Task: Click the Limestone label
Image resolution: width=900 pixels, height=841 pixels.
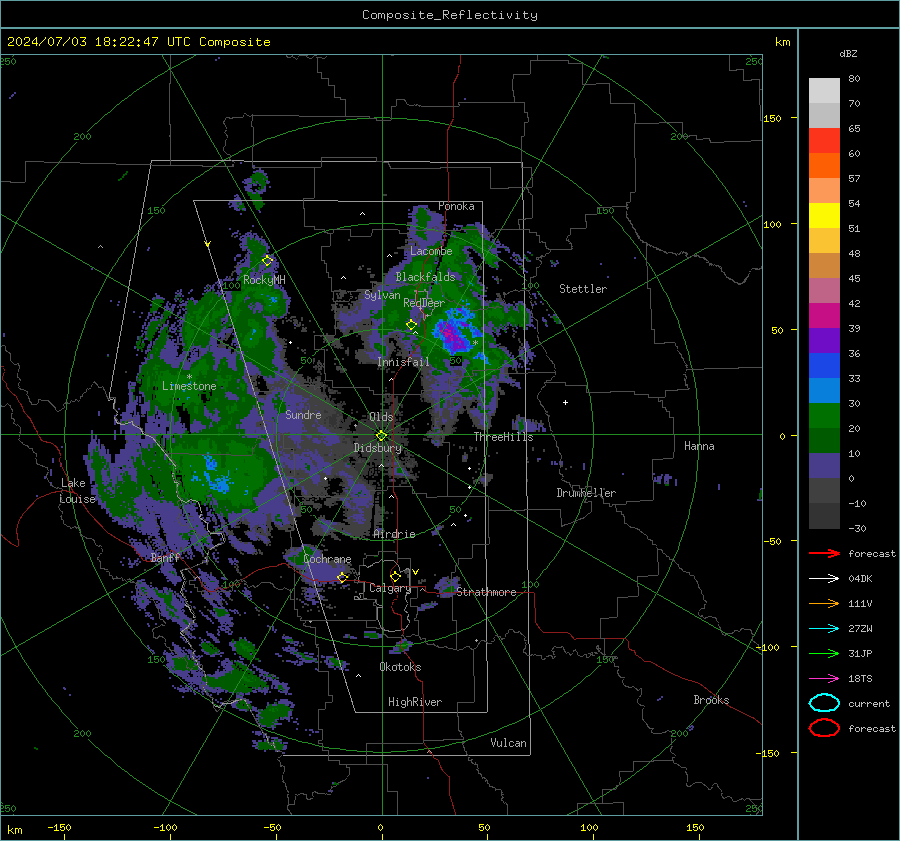Action: point(189,386)
